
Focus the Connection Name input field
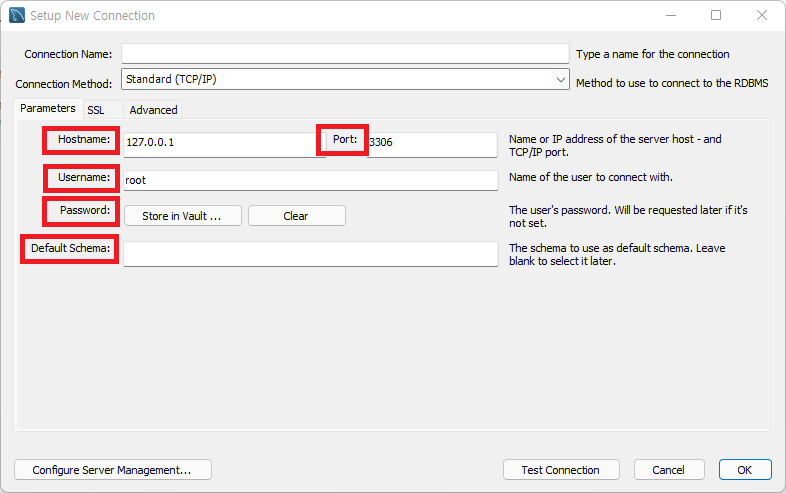[x=345, y=54]
